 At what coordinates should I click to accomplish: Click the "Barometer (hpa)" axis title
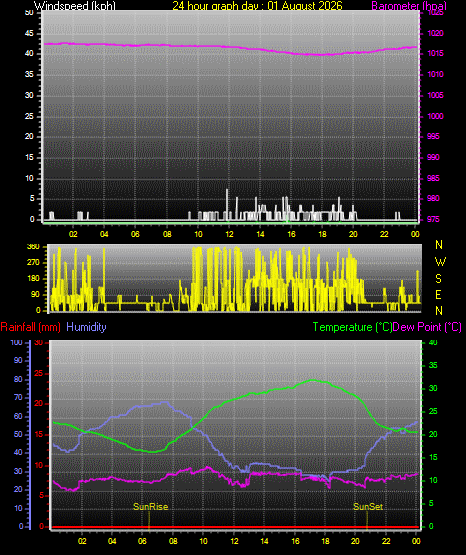(x=409, y=6)
